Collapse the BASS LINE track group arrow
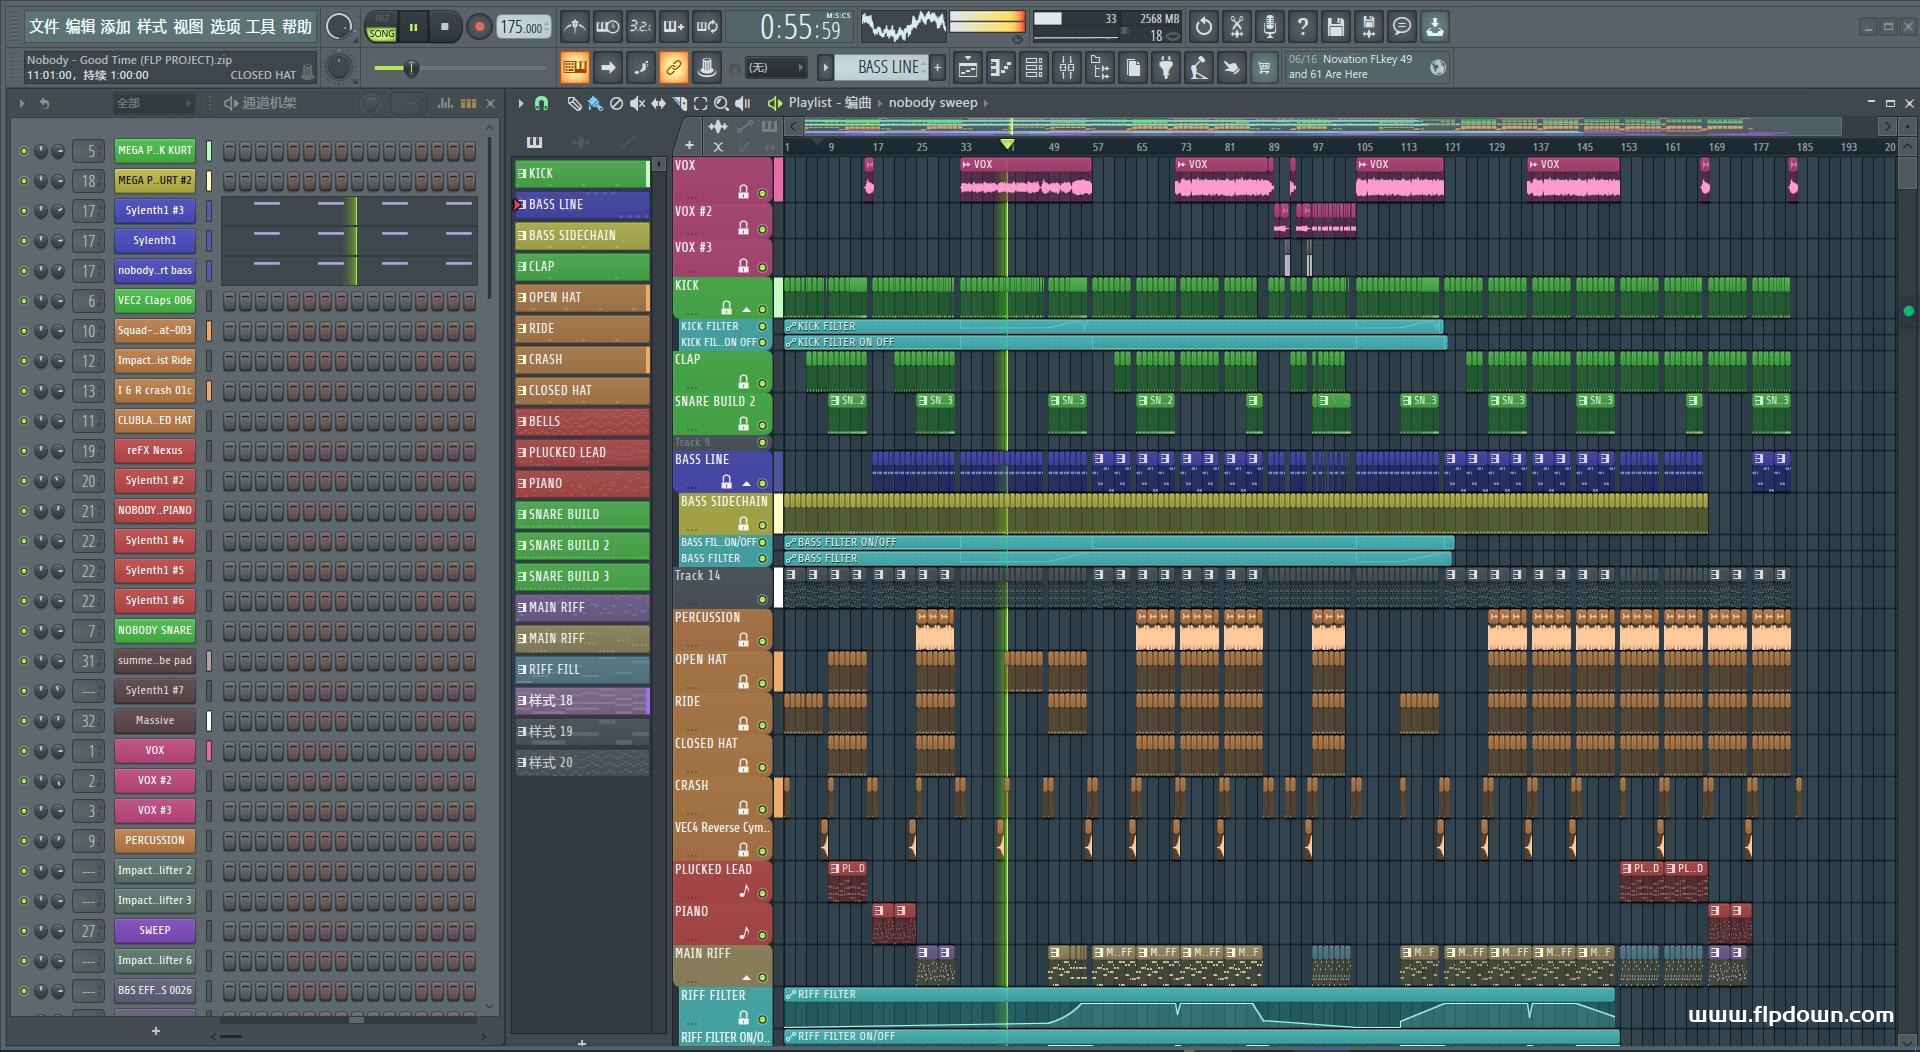The height and width of the screenshot is (1052, 1920). [x=746, y=483]
